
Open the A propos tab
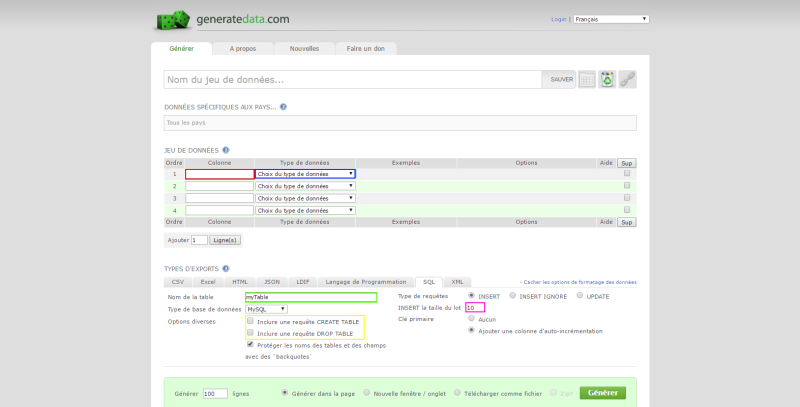click(x=244, y=48)
